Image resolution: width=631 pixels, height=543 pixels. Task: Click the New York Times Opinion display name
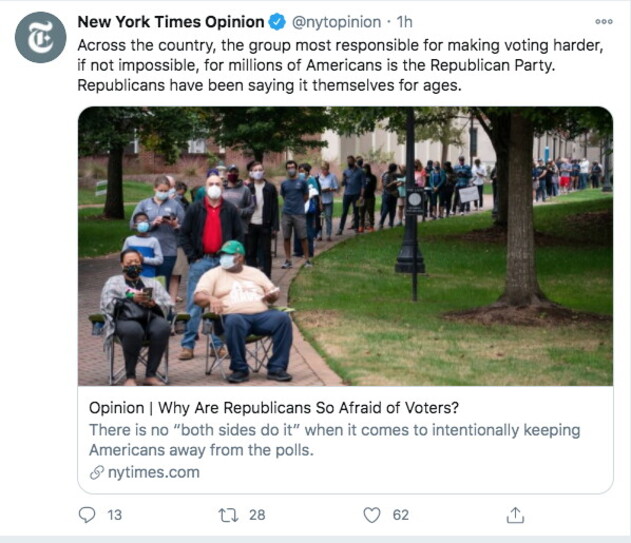click(x=171, y=22)
